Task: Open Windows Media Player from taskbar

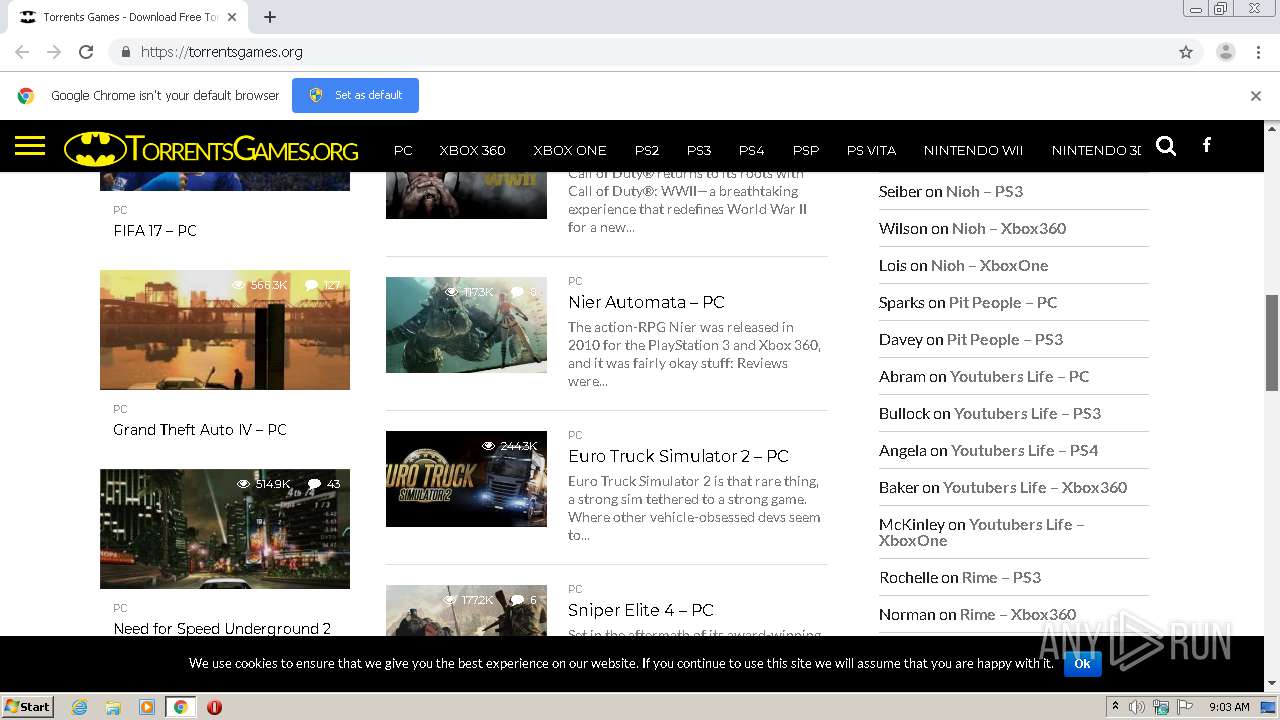Action: (147, 707)
